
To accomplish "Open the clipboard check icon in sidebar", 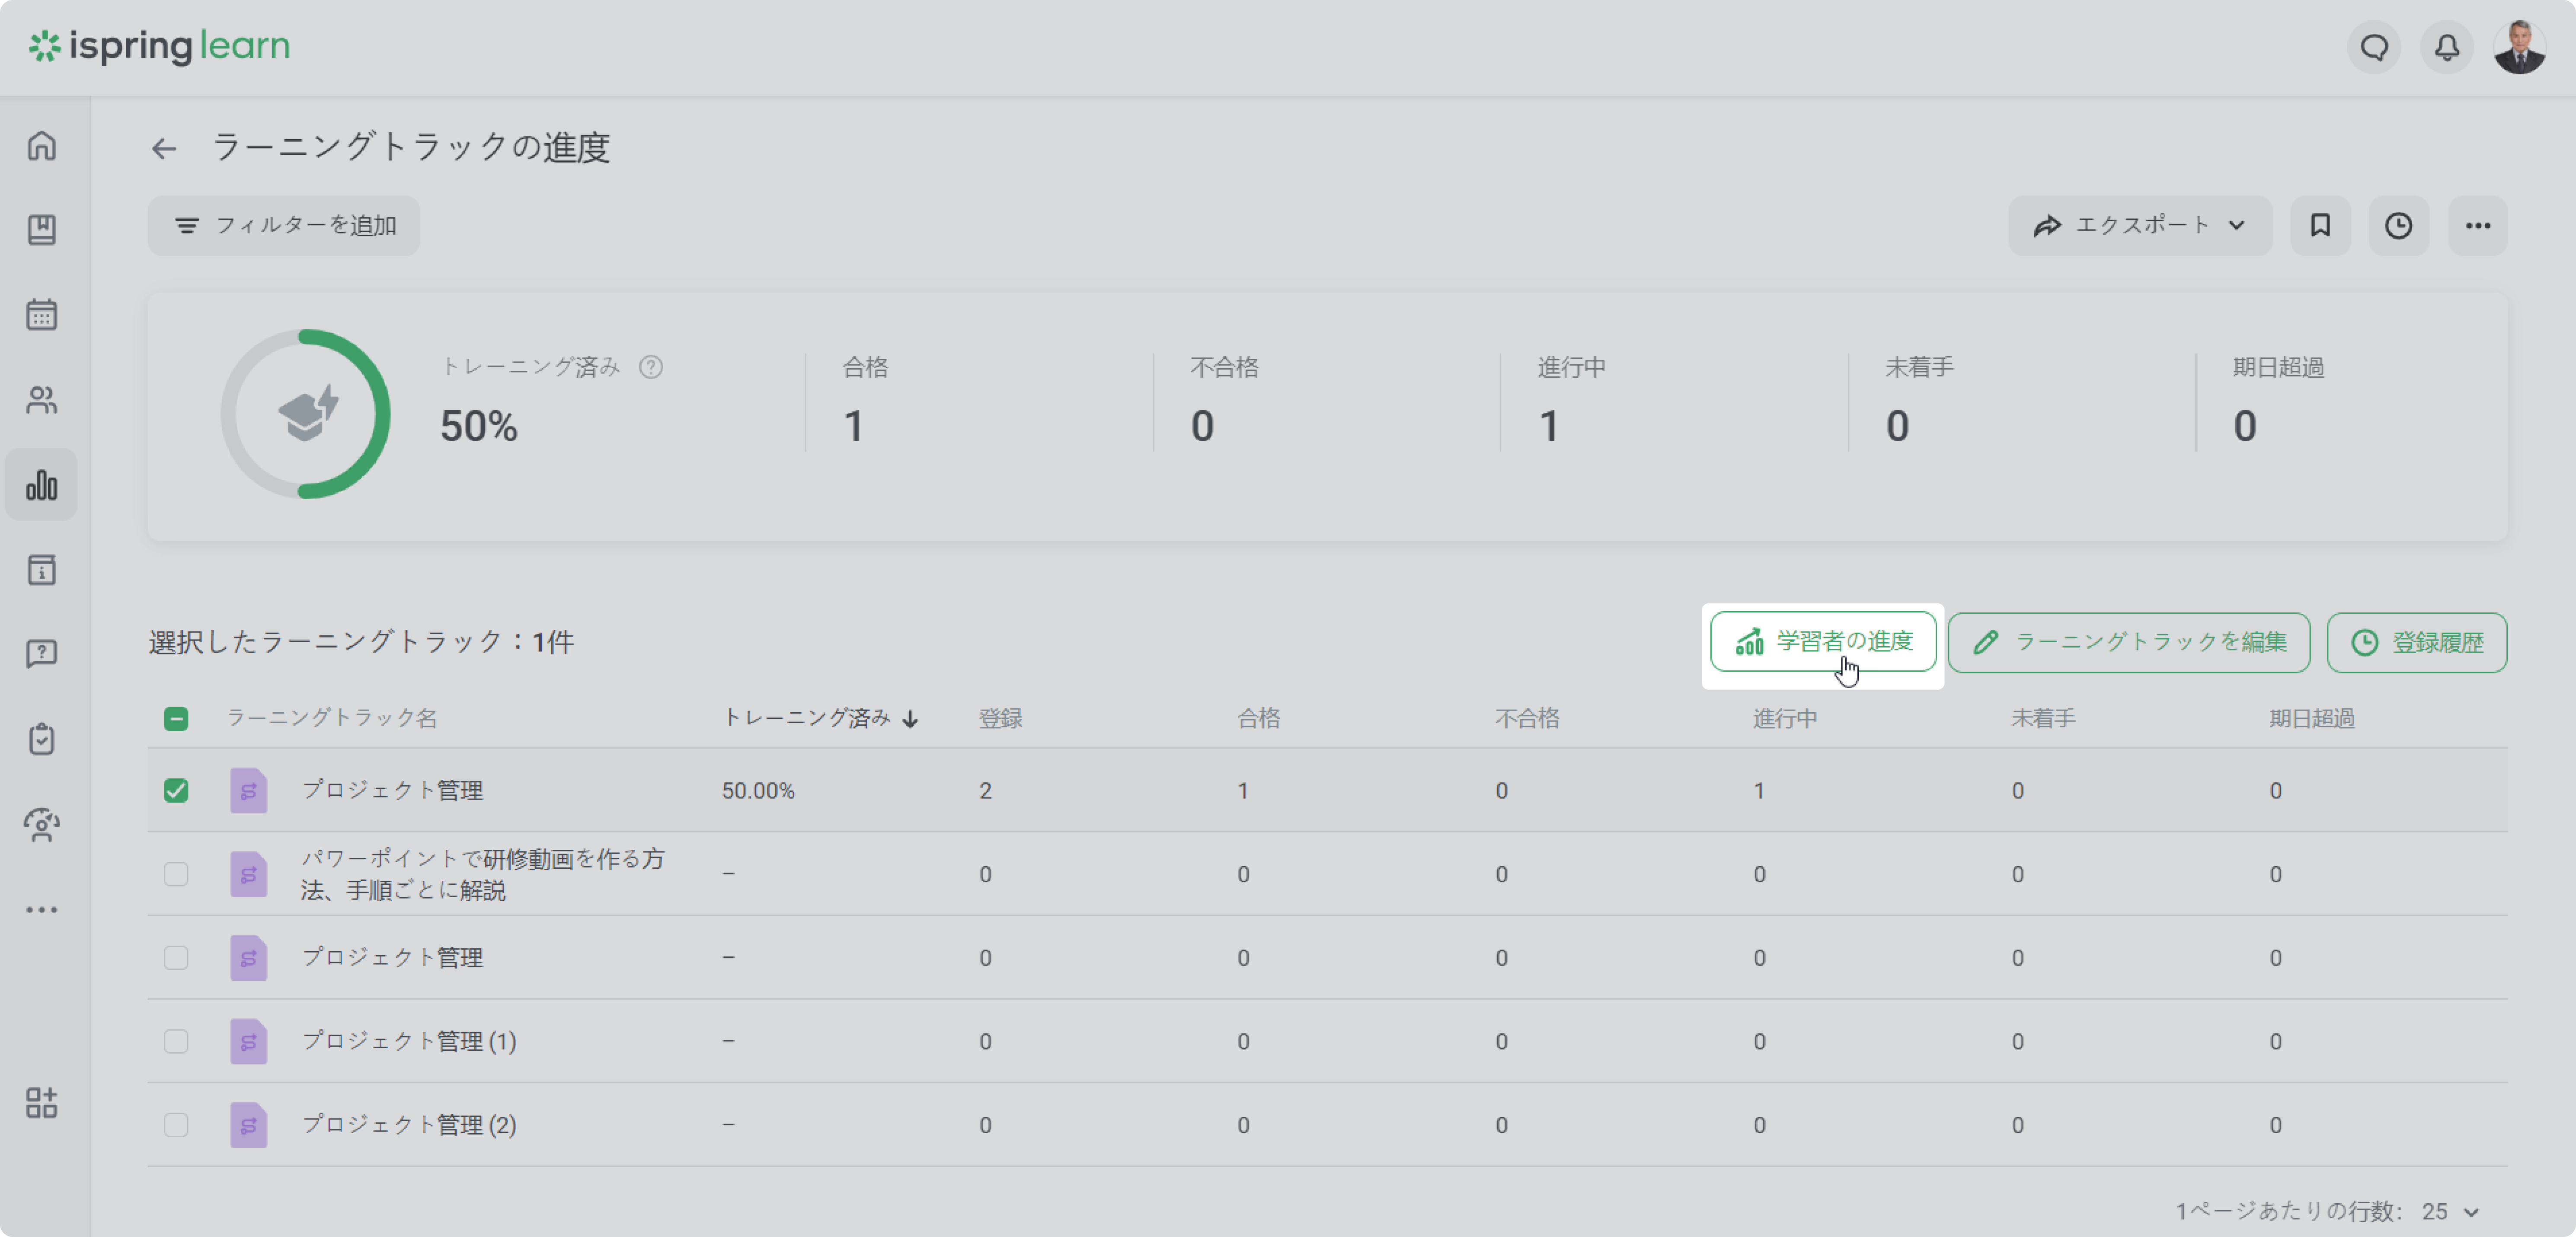I will [41, 740].
